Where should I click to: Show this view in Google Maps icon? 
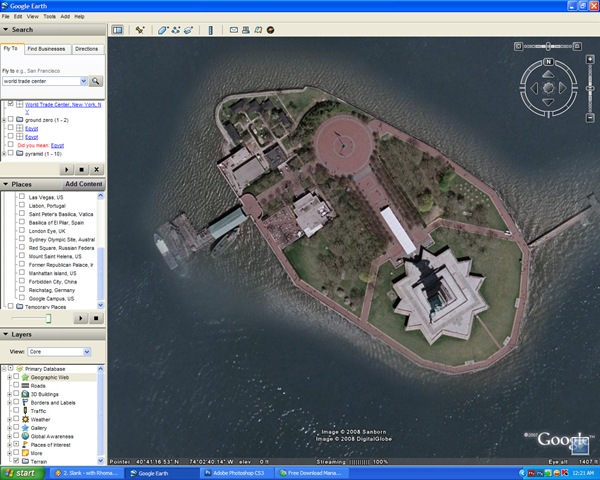tap(258, 30)
